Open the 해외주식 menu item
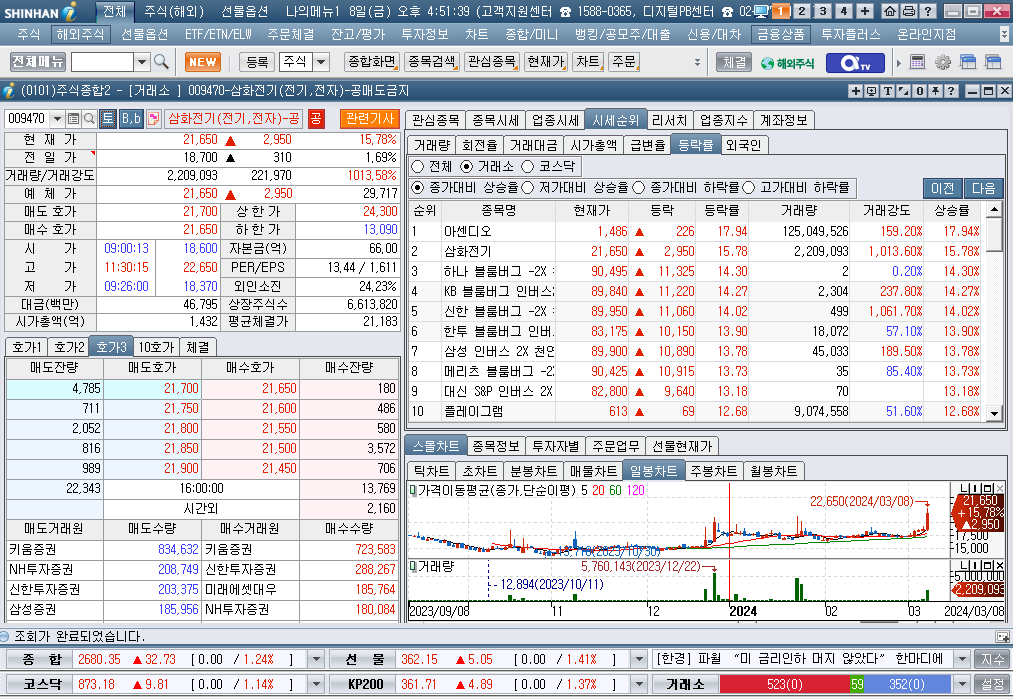This screenshot has height=699, width=1013. 80,34
